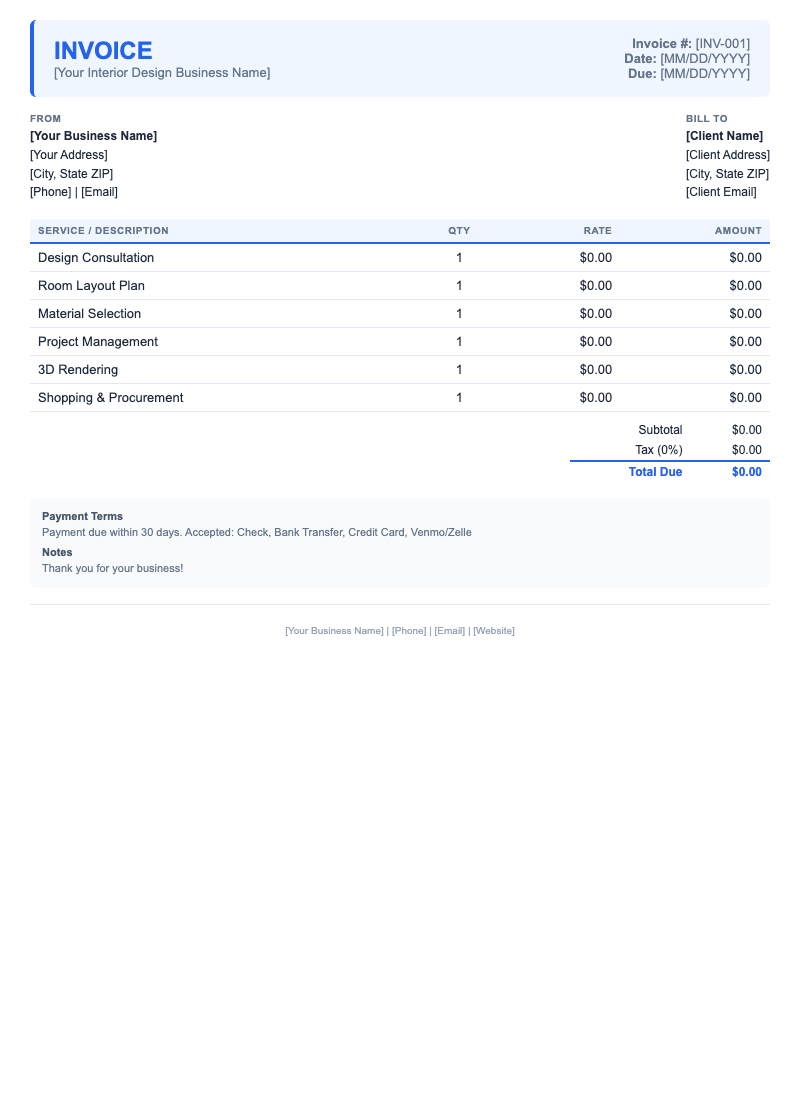This screenshot has width=800, height=1100.
Task: Click the quantity in the 3D Rendering row
Action: [460, 370]
